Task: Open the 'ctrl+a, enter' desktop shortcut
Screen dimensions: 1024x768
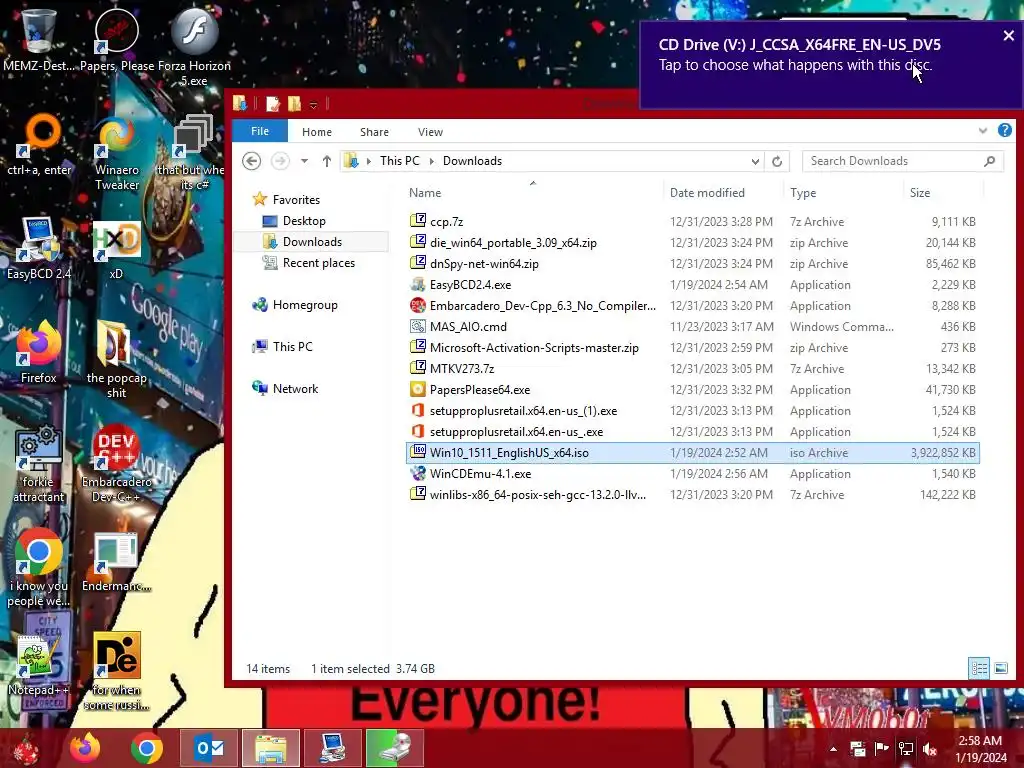Action: [x=39, y=145]
